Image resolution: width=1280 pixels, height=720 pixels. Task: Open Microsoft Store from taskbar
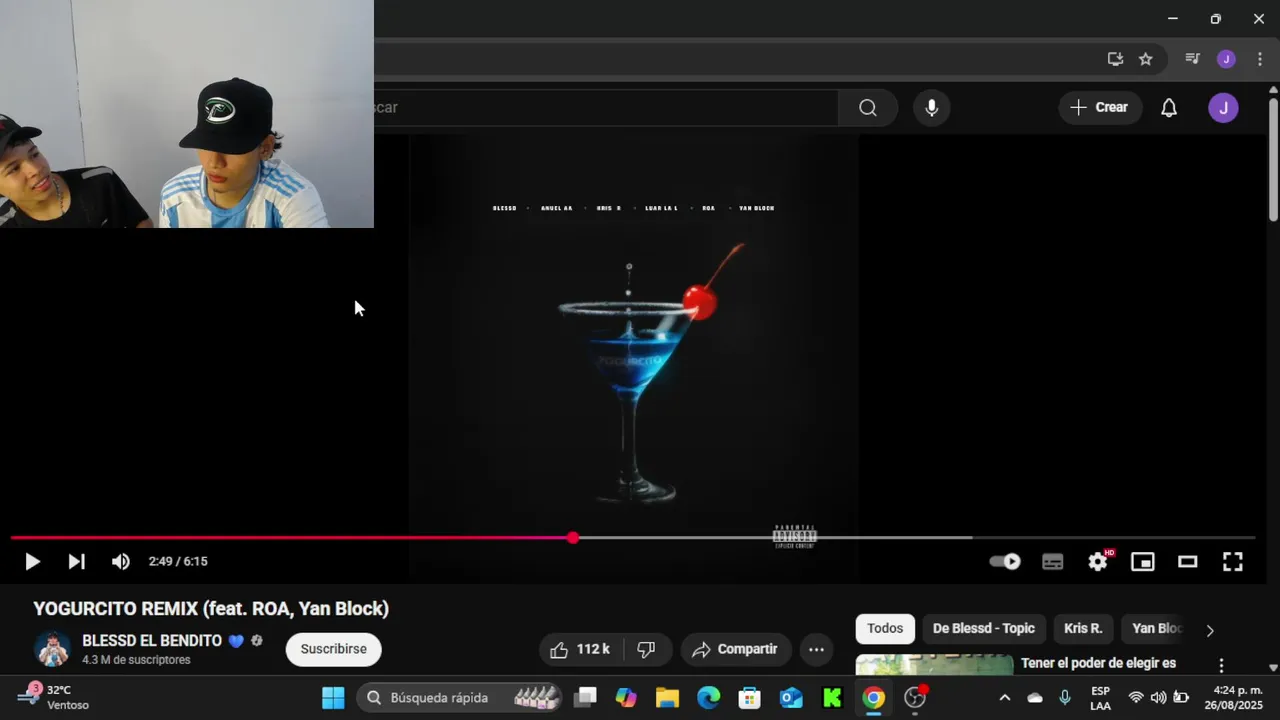[x=749, y=698]
